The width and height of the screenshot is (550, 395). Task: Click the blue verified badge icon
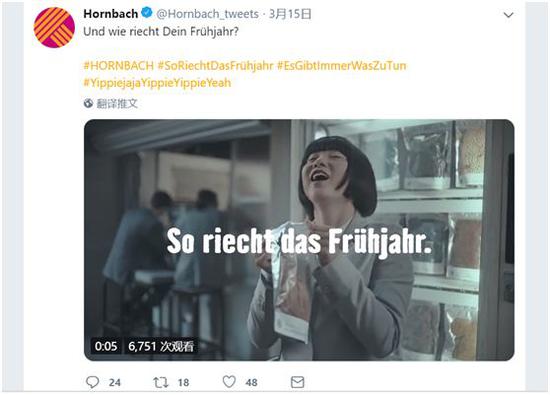[x=147, y=13]
